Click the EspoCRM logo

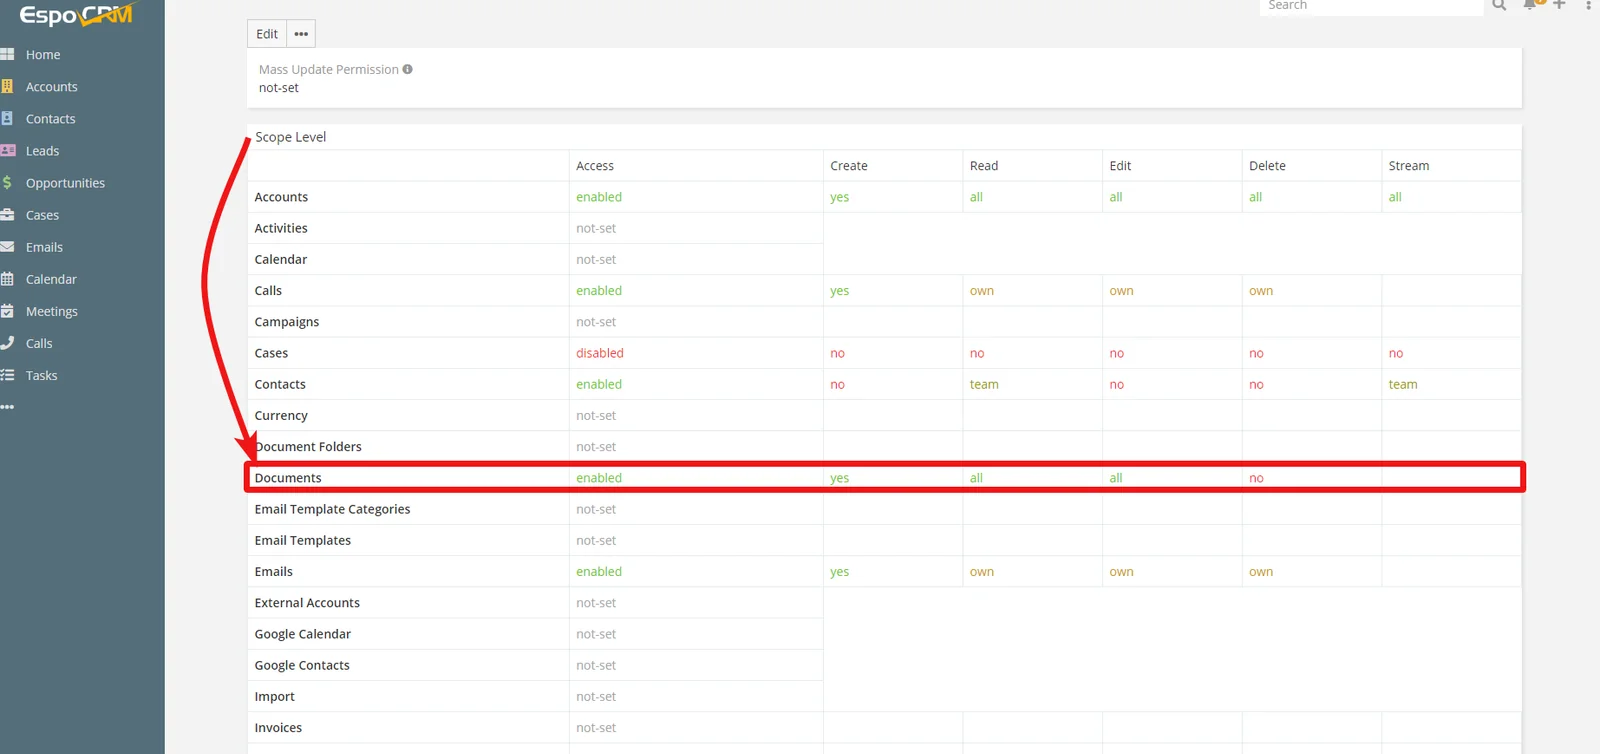[76, 15]
